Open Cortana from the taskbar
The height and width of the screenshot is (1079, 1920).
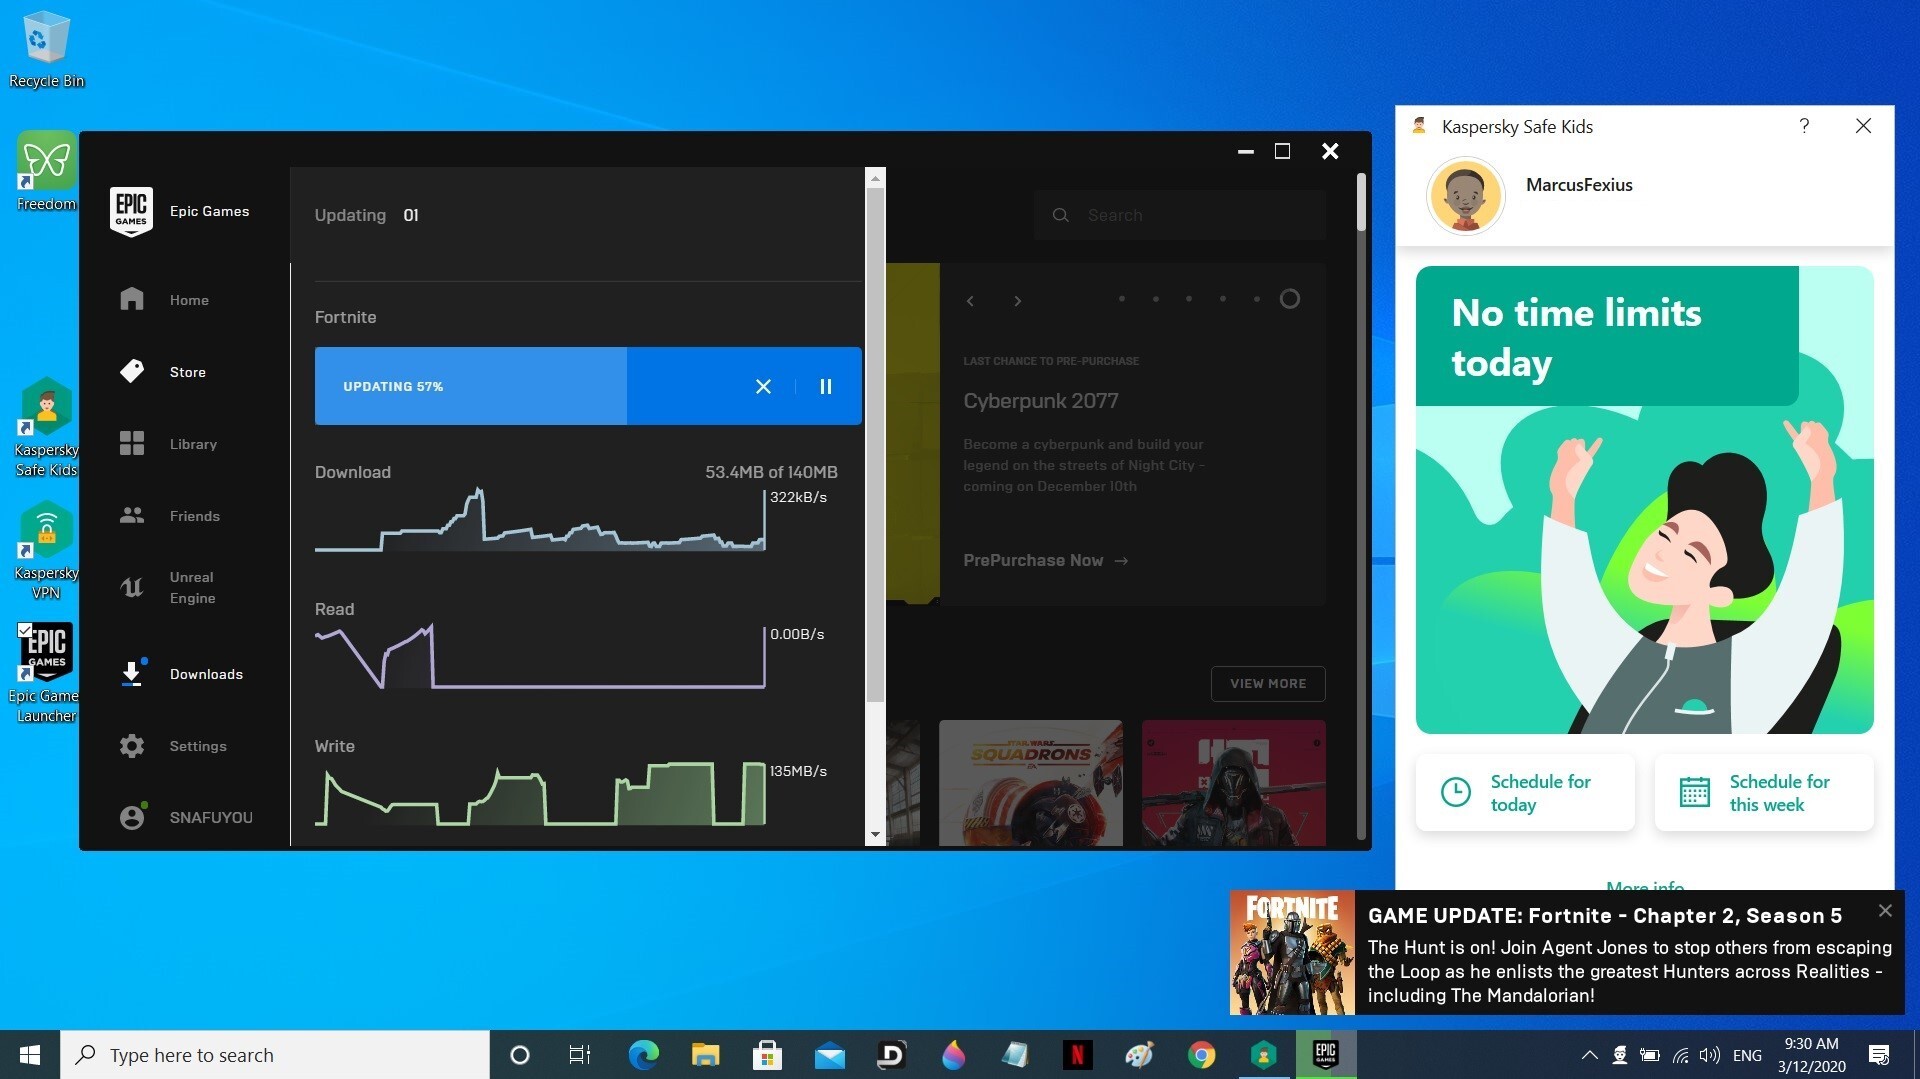pos(519,1055)
